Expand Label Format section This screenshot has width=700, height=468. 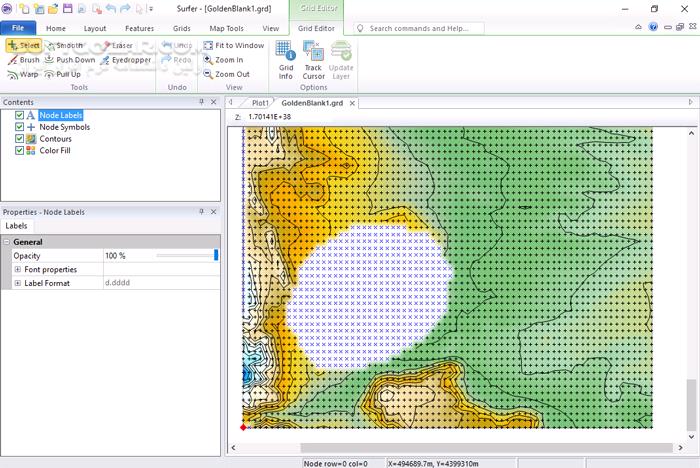[x=17, y=283]
